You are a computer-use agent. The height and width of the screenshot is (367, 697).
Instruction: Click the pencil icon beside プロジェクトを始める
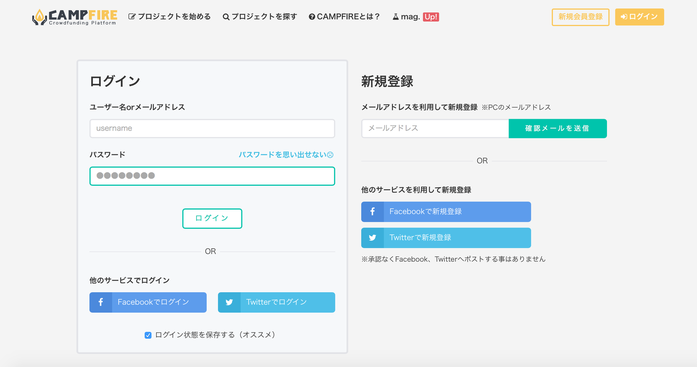click(132, 17)
